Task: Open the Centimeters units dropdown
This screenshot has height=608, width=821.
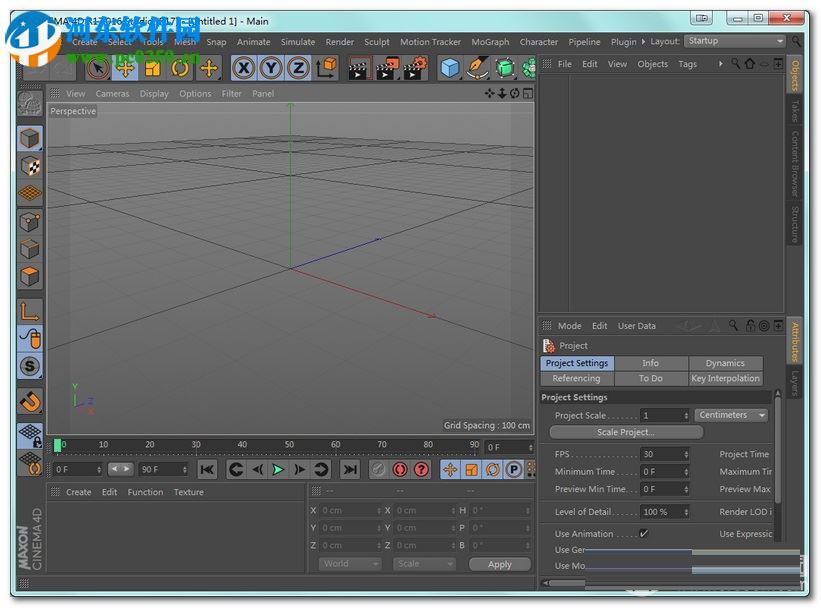Action: point(730,415)
